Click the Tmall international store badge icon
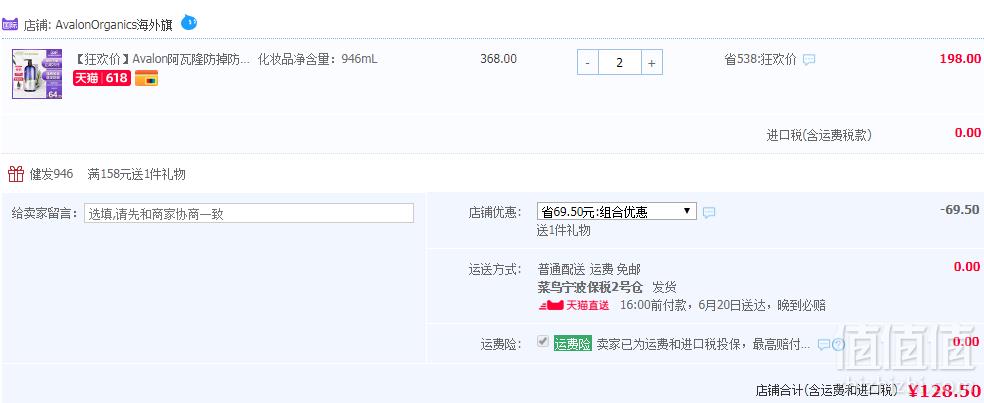Image resolution: width=984 pixels, height=403 pixels. (9, 24)
